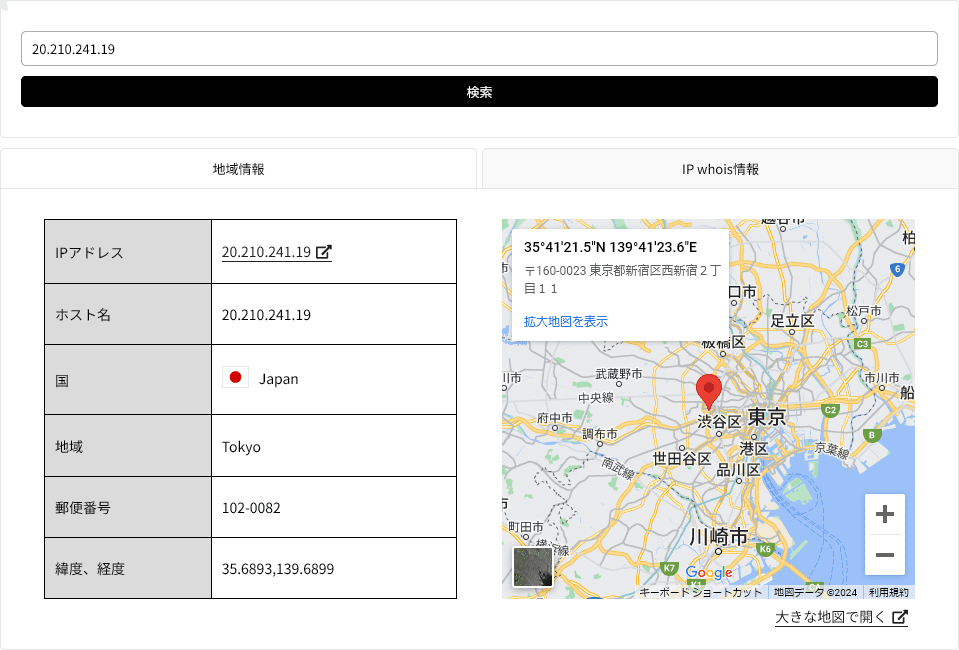Click the red map location pin
Screen dimensions: 959x650
pyautogui.click(x=709, y=391)
